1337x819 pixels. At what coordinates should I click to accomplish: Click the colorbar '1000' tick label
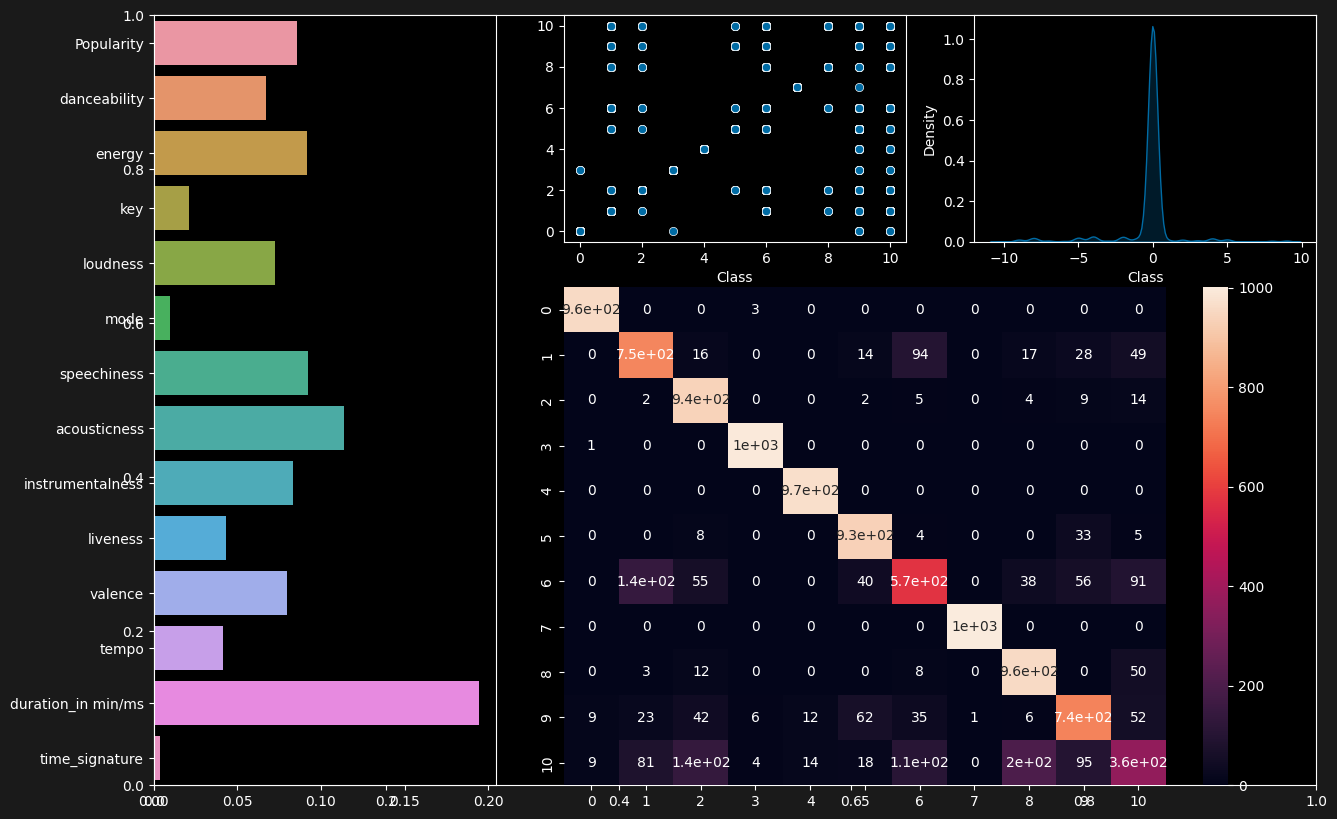coord(1253,288)
